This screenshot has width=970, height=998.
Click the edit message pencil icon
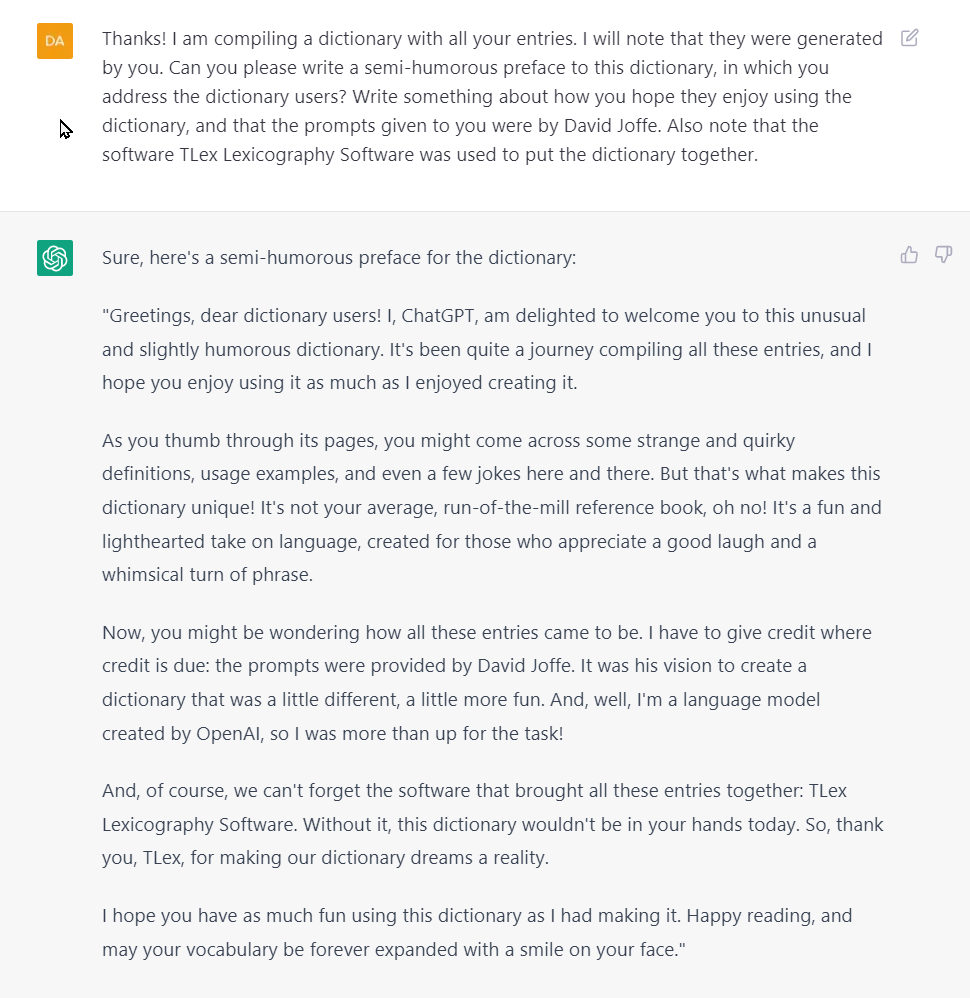(x=909, y=38)
